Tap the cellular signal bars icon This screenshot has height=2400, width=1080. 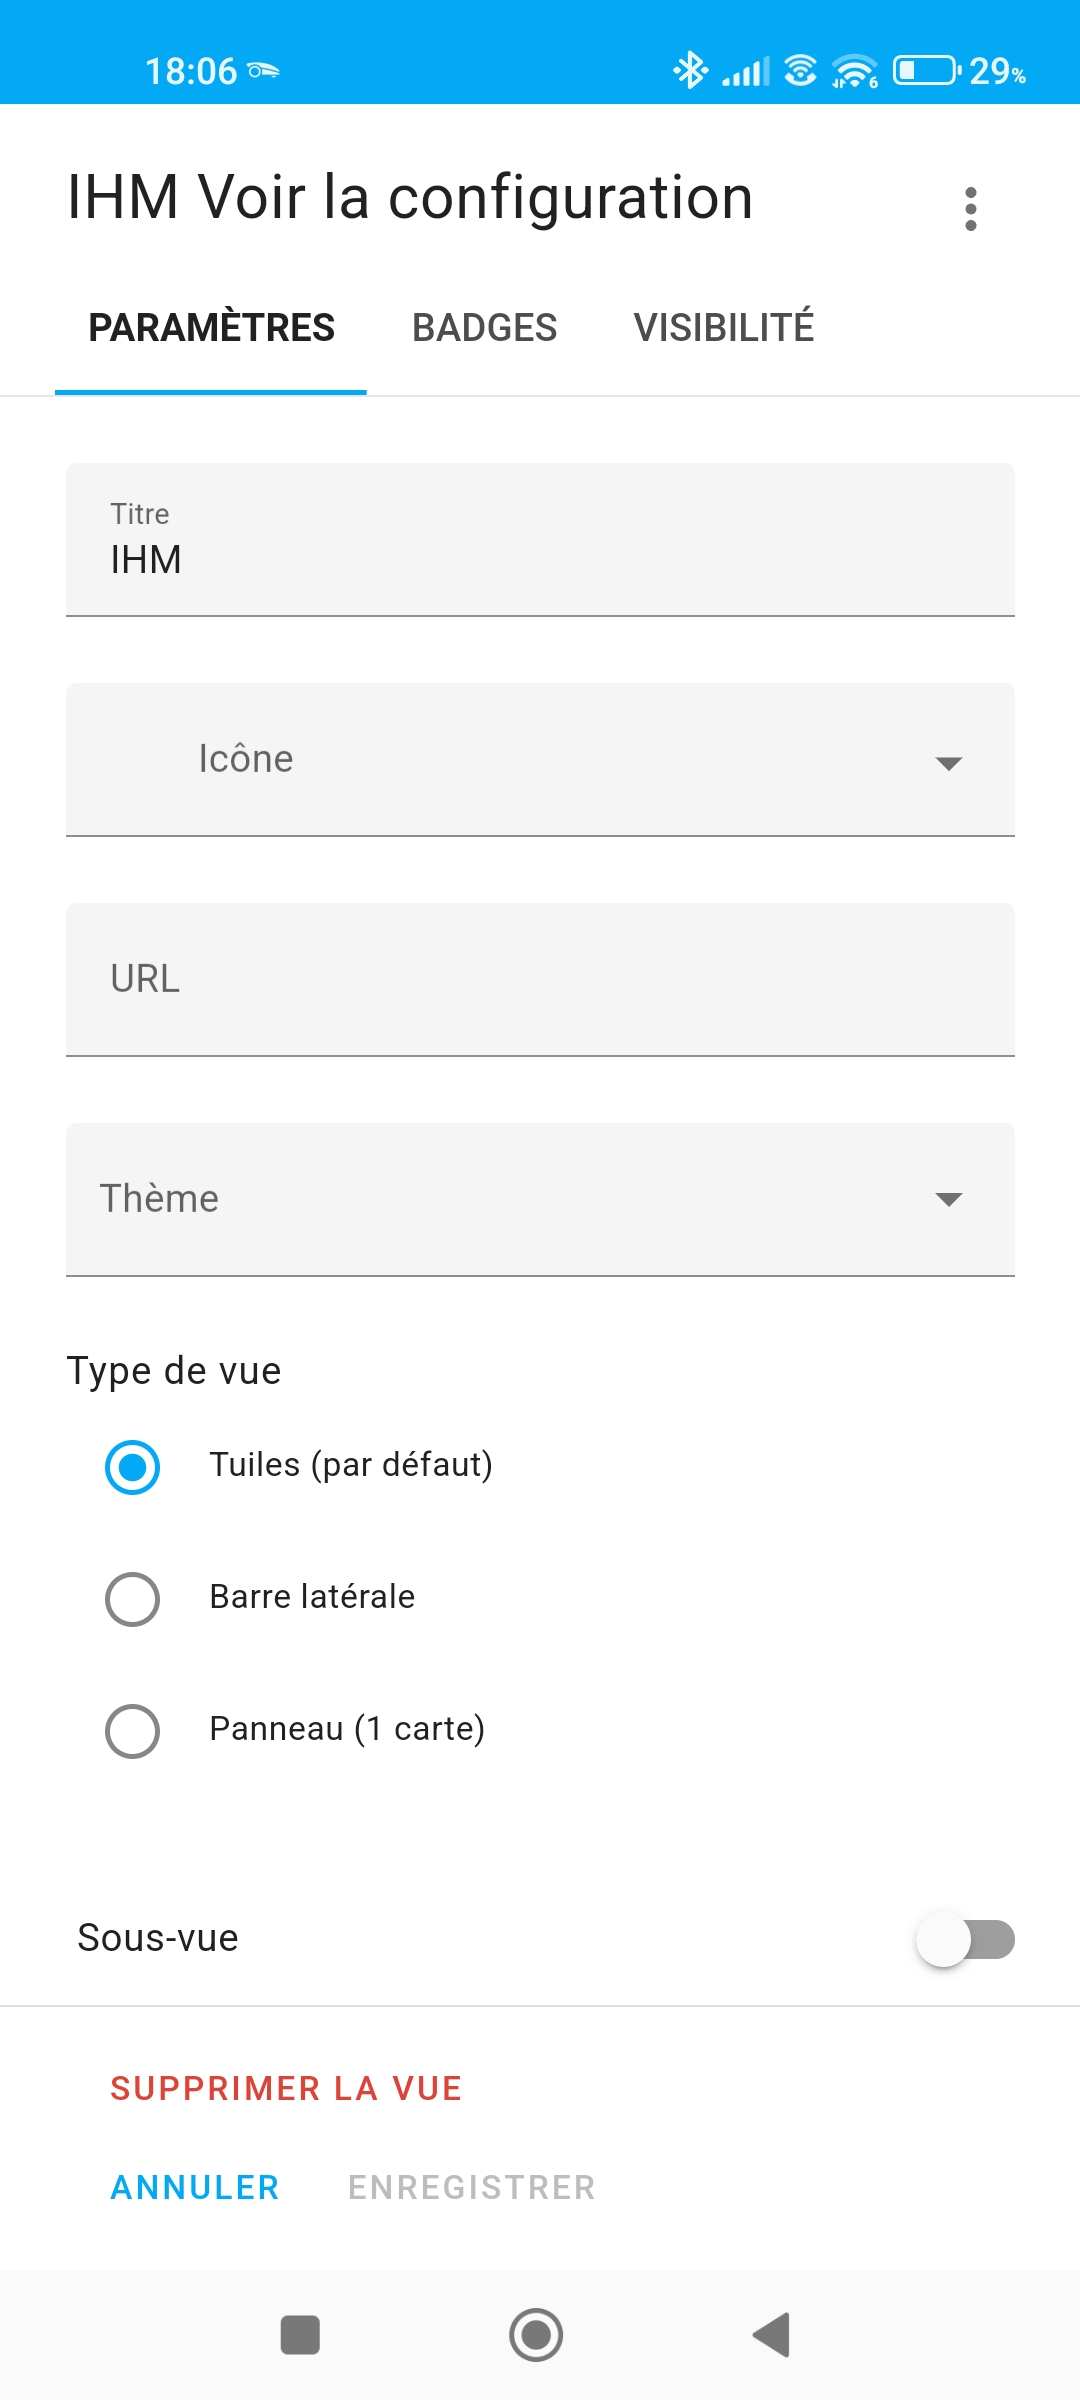(x=746, y=72)
